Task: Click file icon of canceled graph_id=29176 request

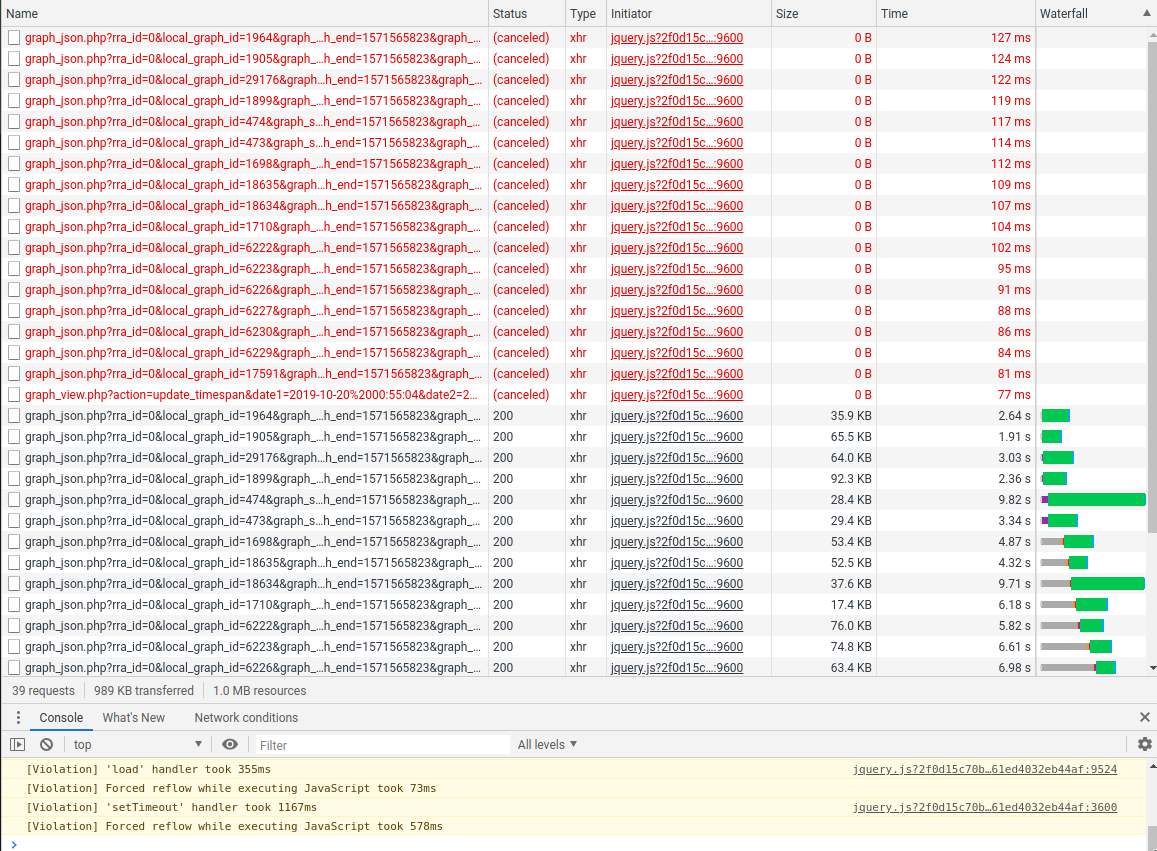Action: pyautogui.click(x=14, y=80)
